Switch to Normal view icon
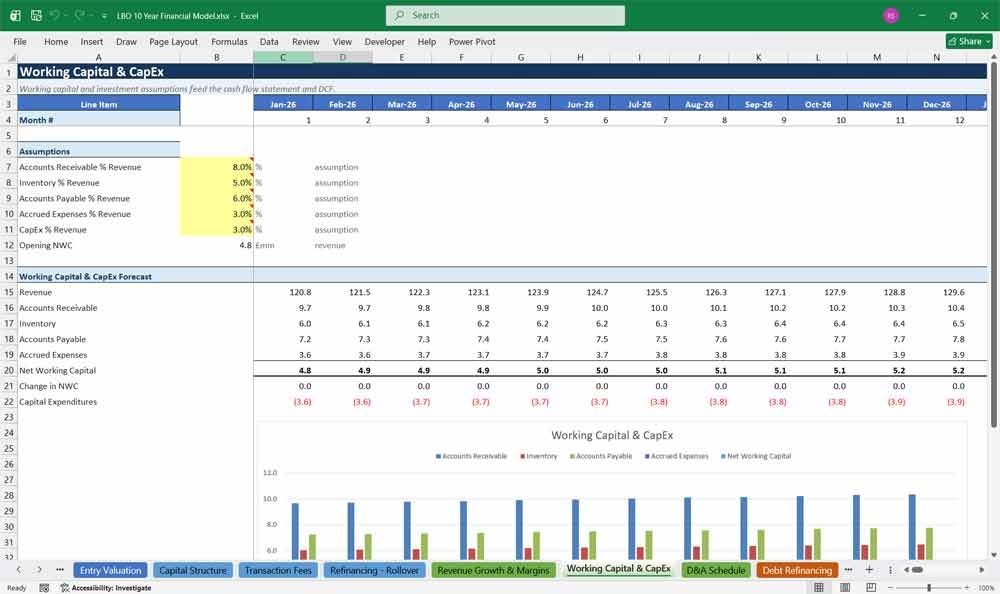This screenshot has width=1000, height=594. click(x=819, y=588)
